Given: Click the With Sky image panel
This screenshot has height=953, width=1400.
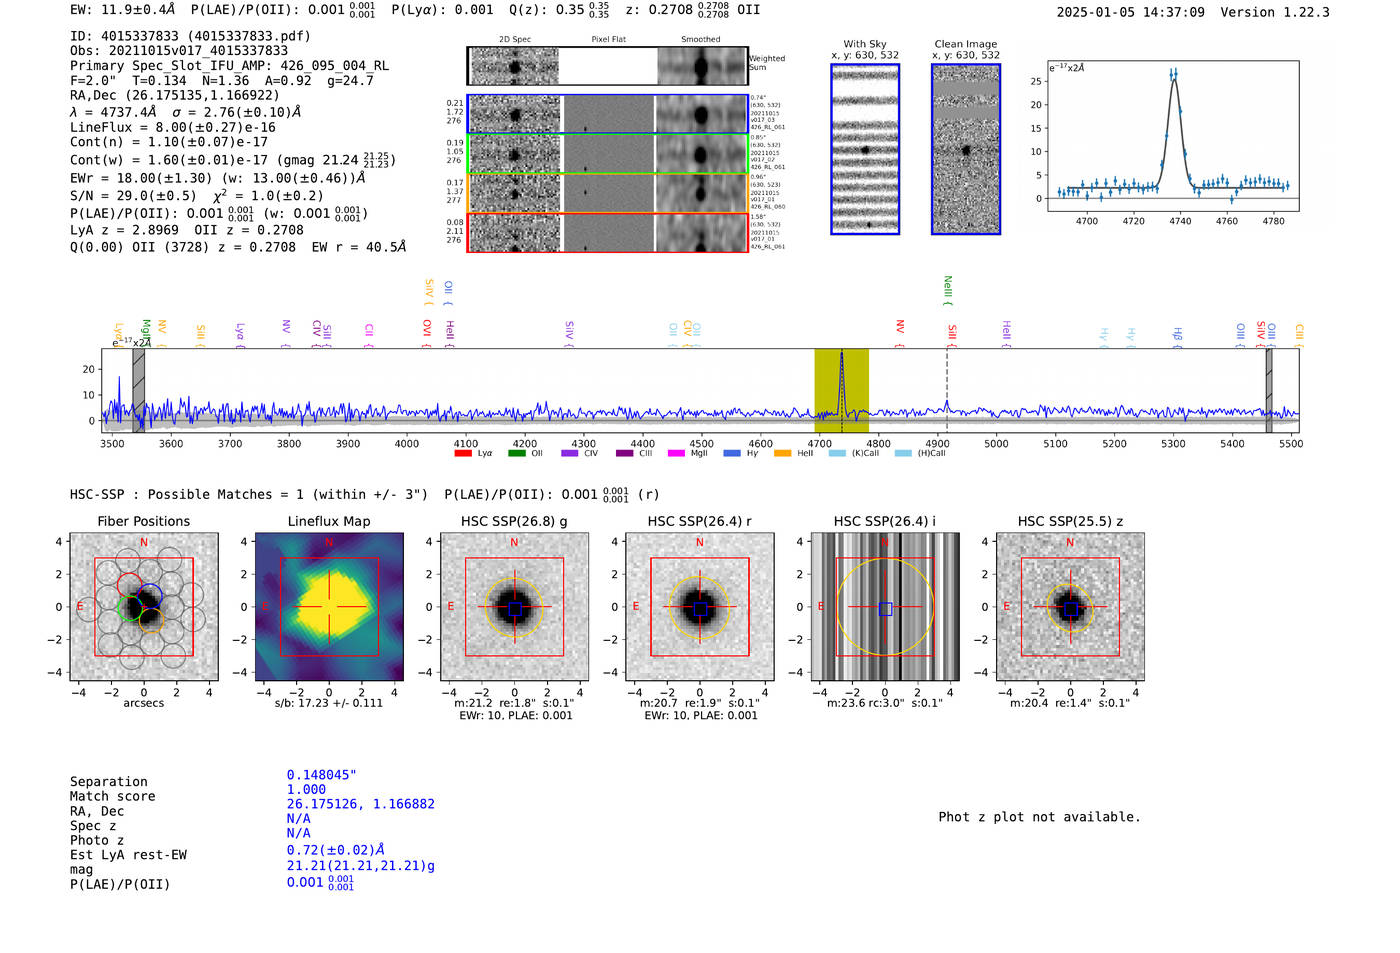Looking at the screenshot, I should point(865,149).
